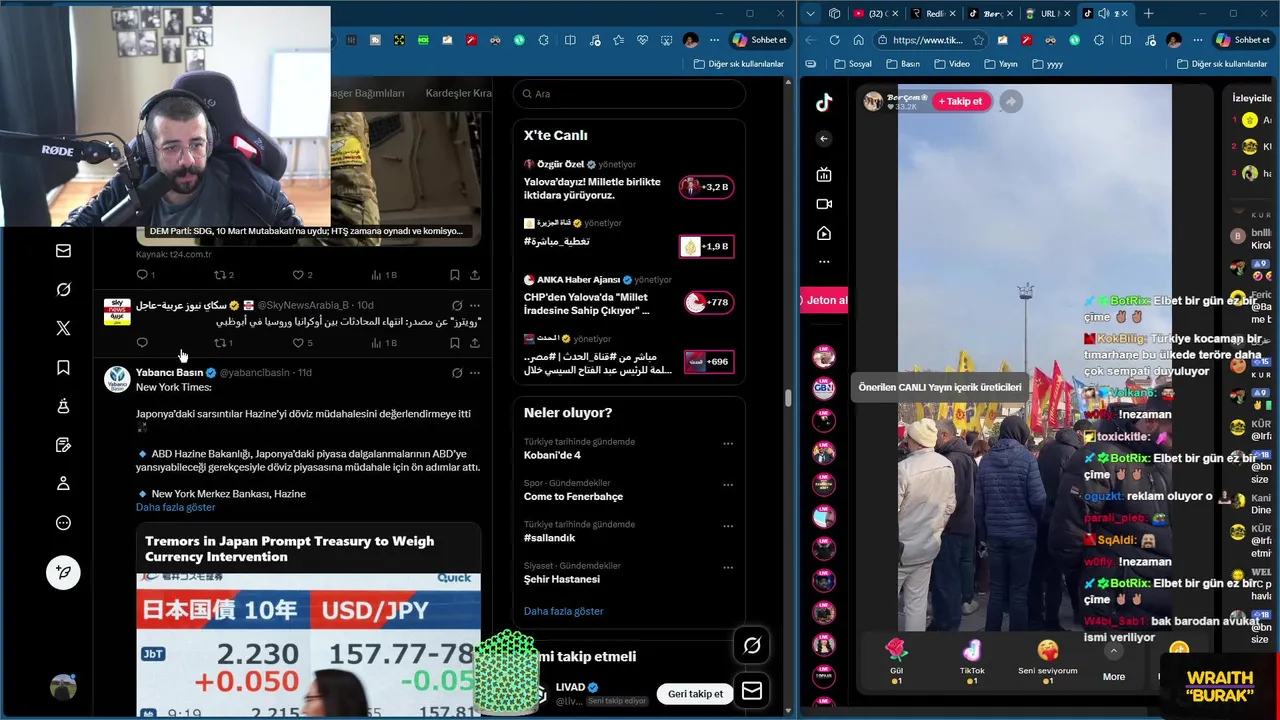Share the TikTok live stream arrow
The height and width of the screenshot is (720, 1280).
coord(1011,101)
